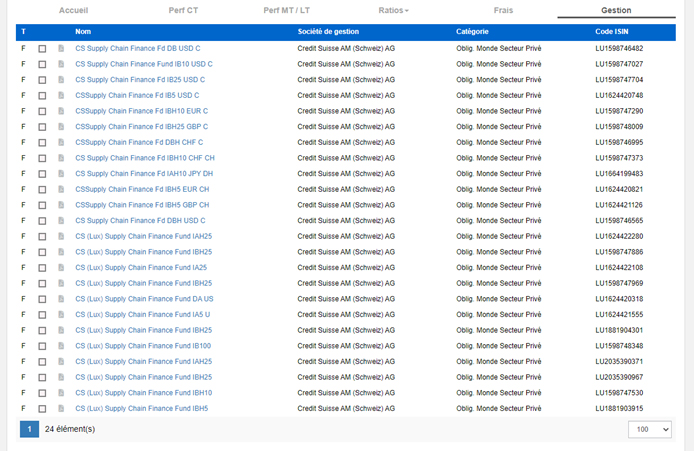694x451 pixels.
Task: Select the Frais tab
Action: pyautogui.click(x=503, y=10)
